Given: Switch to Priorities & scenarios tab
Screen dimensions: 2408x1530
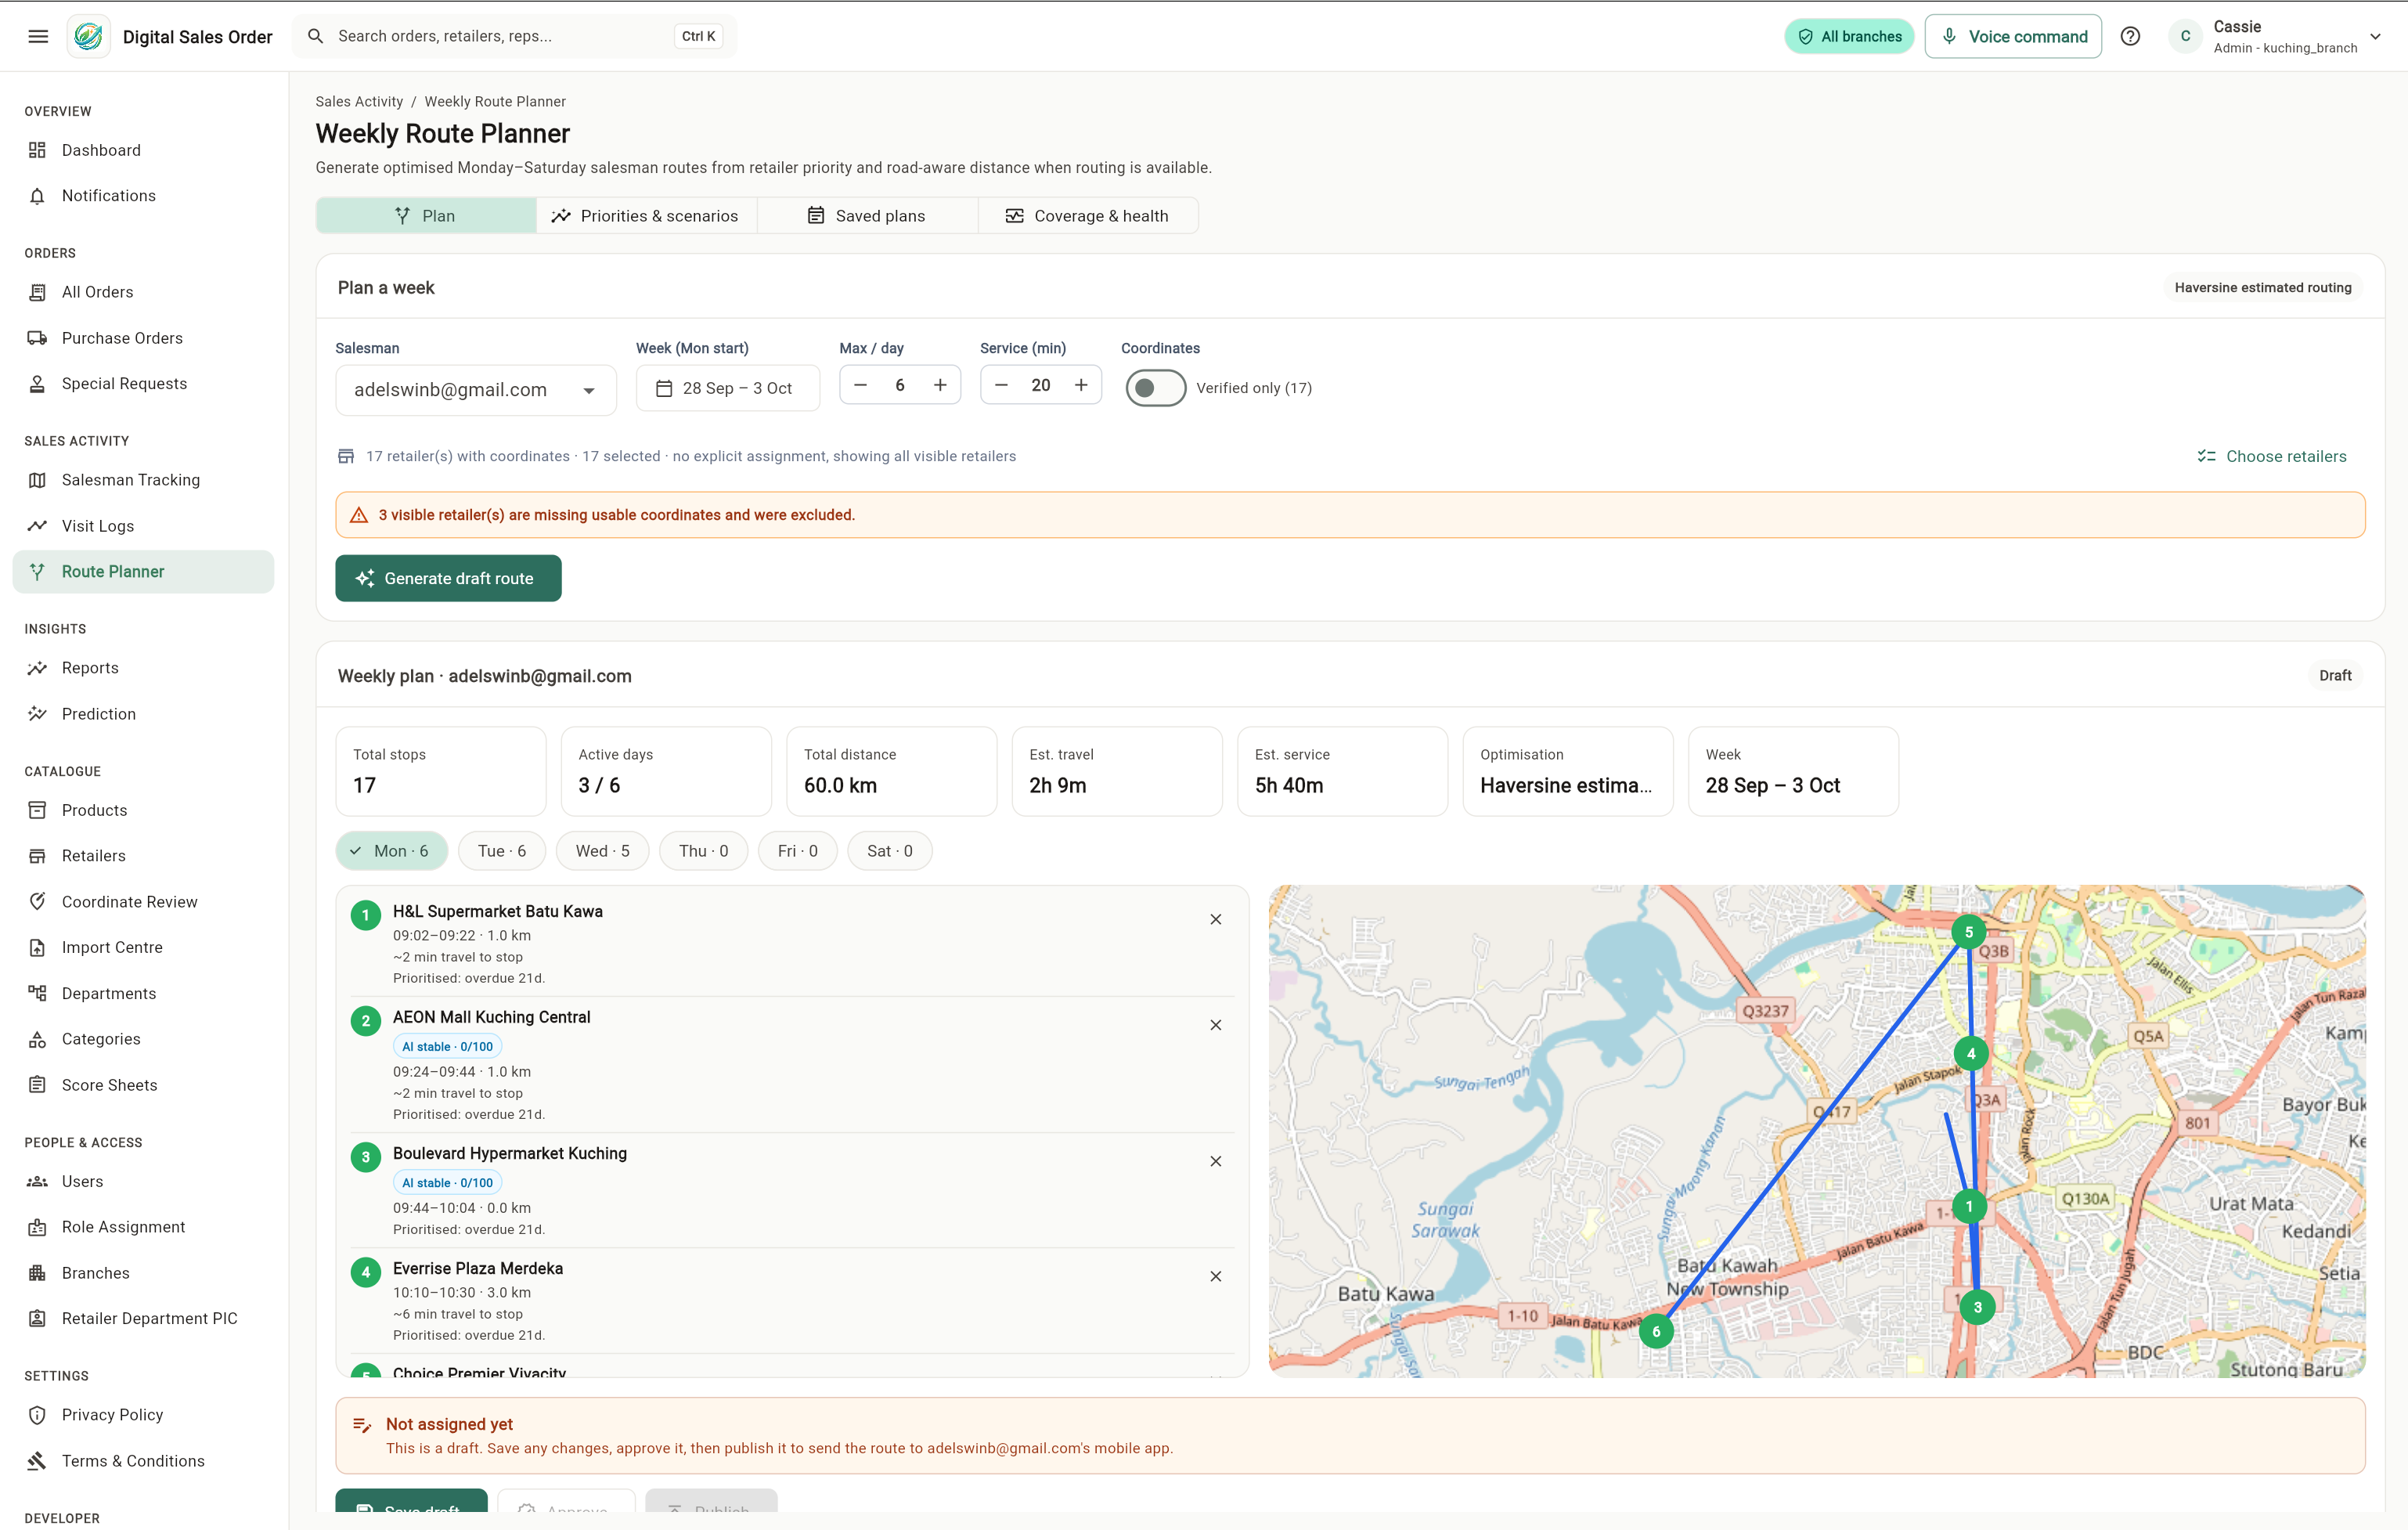Looking at the screenshot, I should (646, 216).
